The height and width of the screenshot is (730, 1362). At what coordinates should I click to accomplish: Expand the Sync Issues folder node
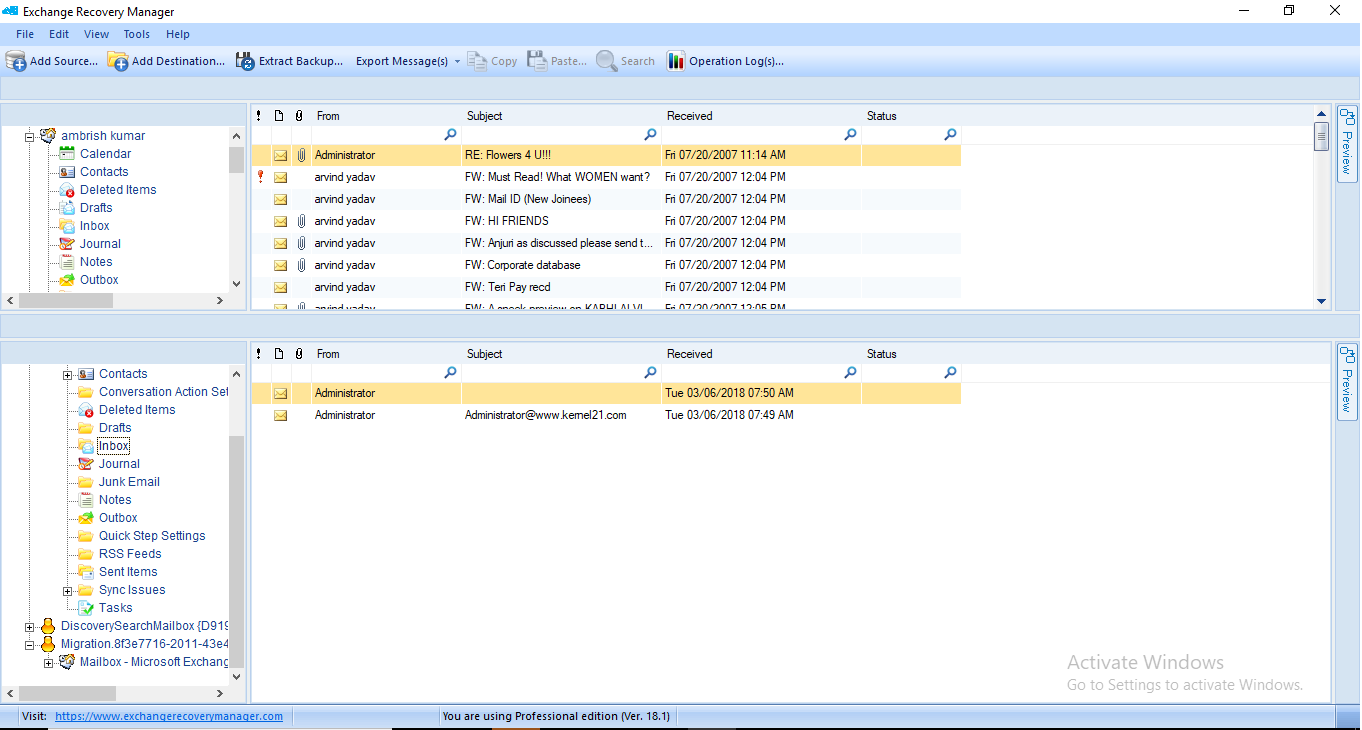(68, 590)
